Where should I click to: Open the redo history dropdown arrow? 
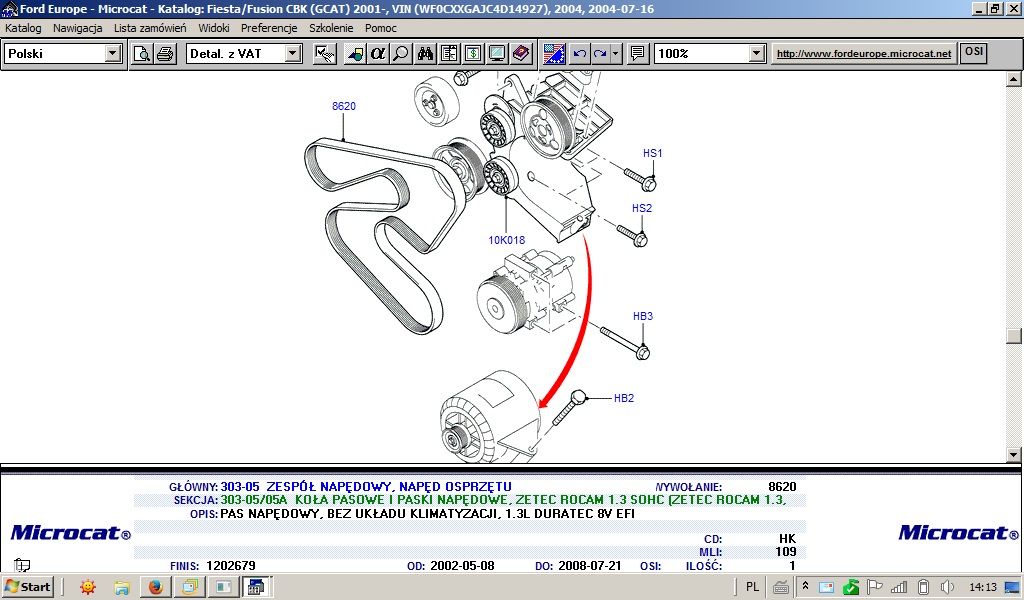[615, 54]
